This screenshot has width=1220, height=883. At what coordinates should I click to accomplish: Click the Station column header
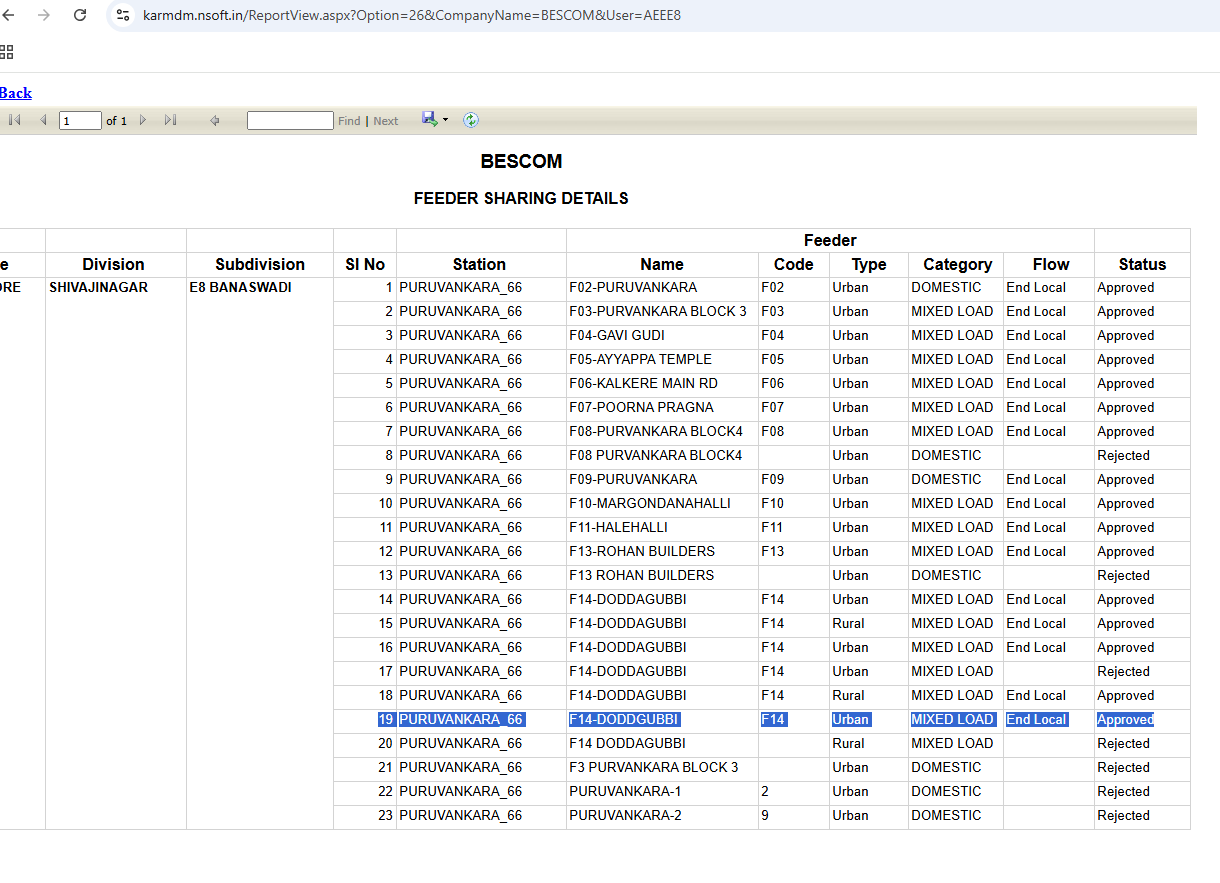click(x=480, y=264)
